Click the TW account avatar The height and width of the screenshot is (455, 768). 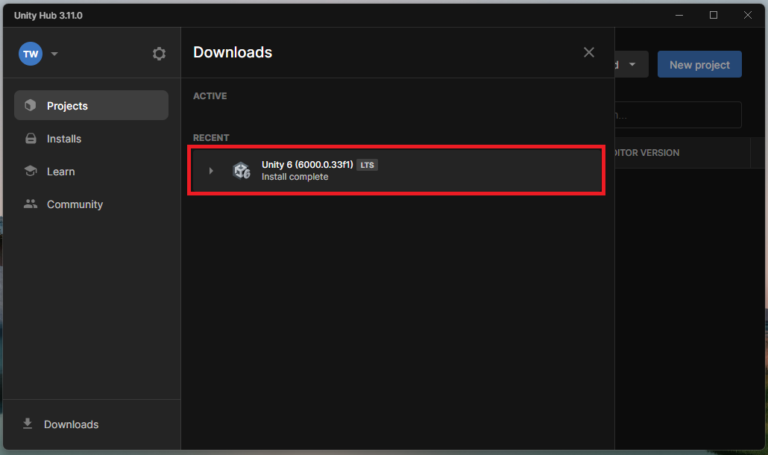pyautogui.click(x=30, y=54)
